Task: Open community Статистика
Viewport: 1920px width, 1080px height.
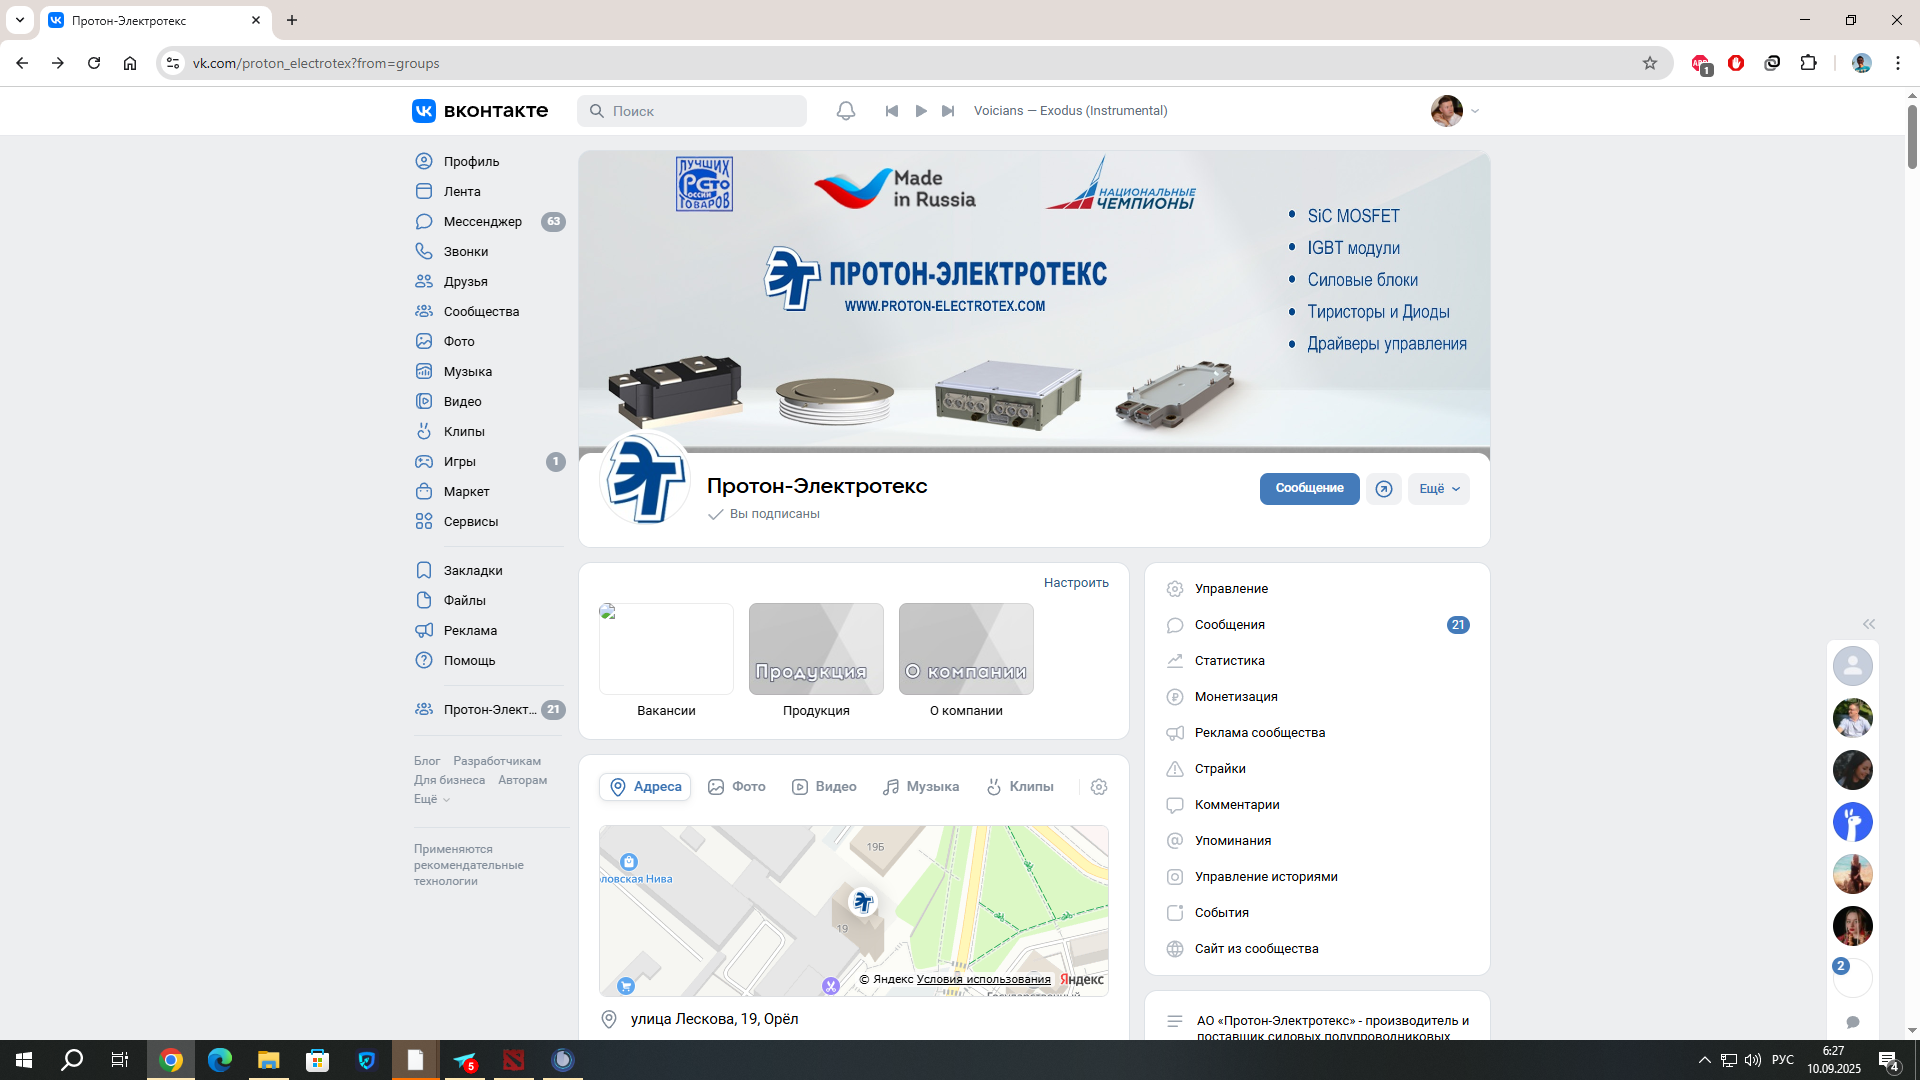Action: [1229, 661]
